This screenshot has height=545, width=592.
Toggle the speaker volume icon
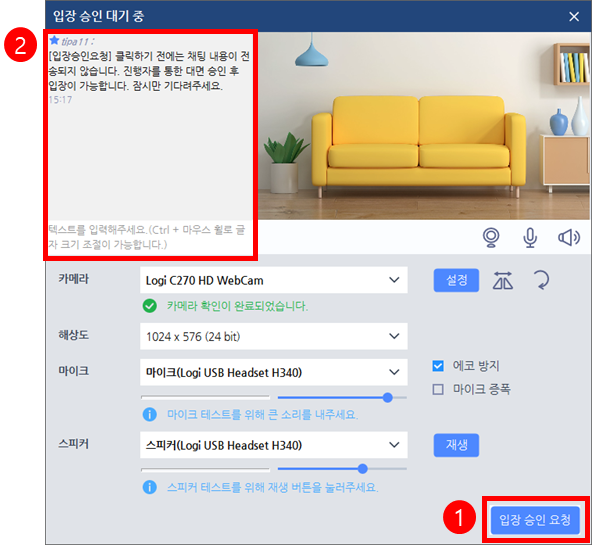point(569,237)
